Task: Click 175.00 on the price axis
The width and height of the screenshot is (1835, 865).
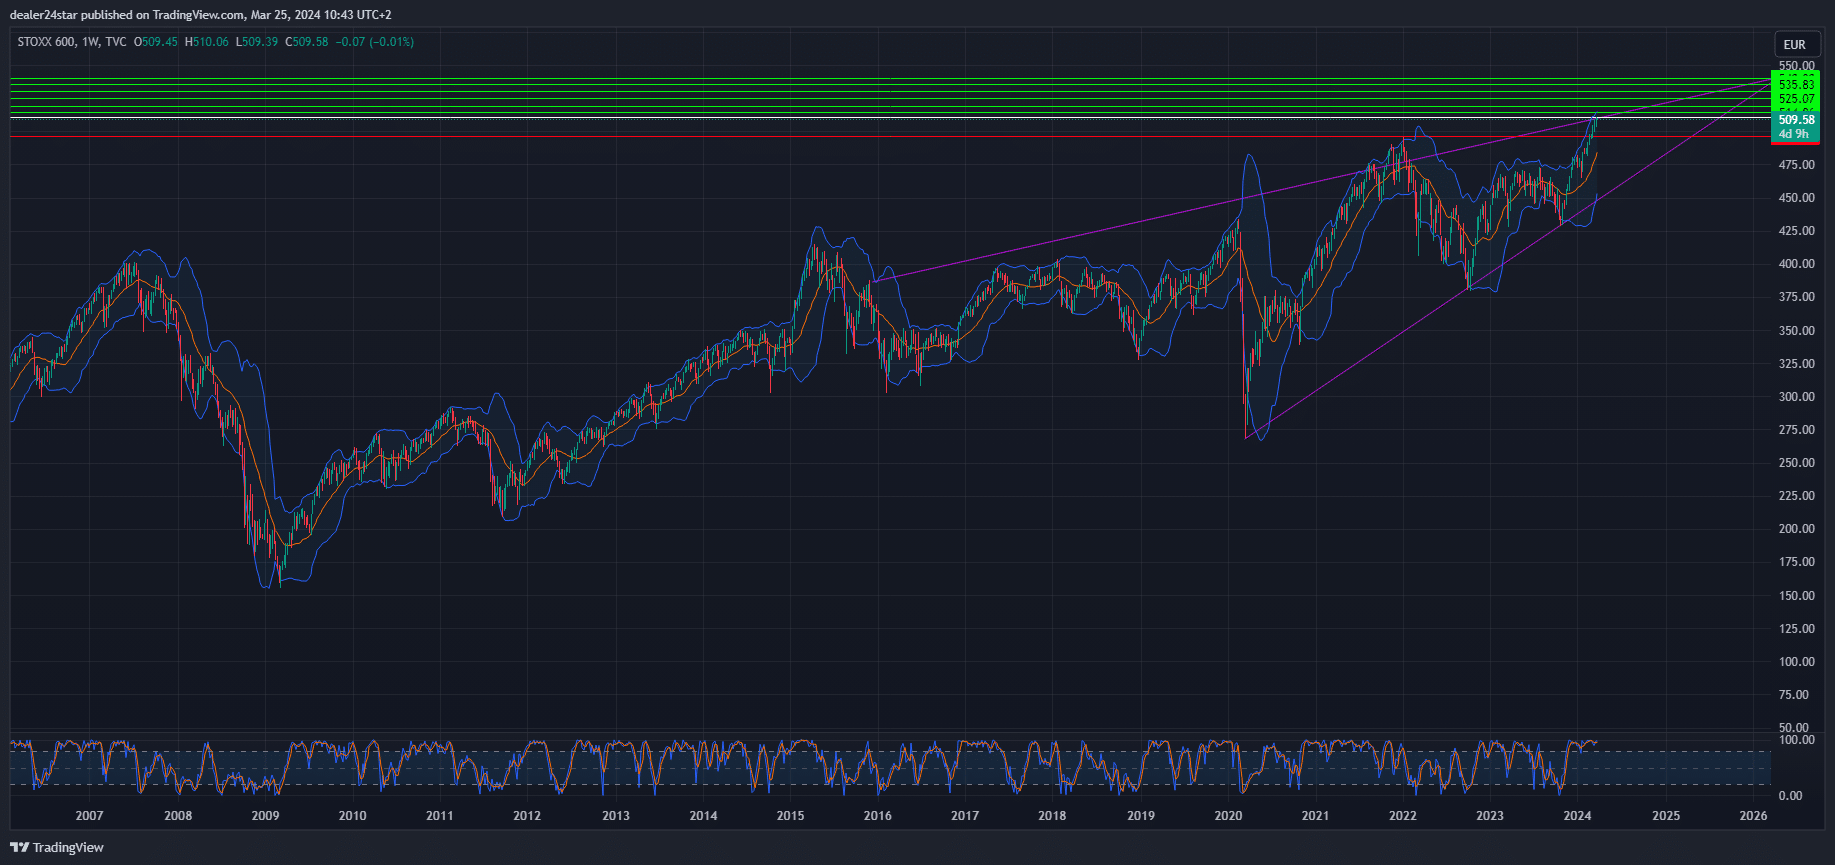Action: point(1797,562)
